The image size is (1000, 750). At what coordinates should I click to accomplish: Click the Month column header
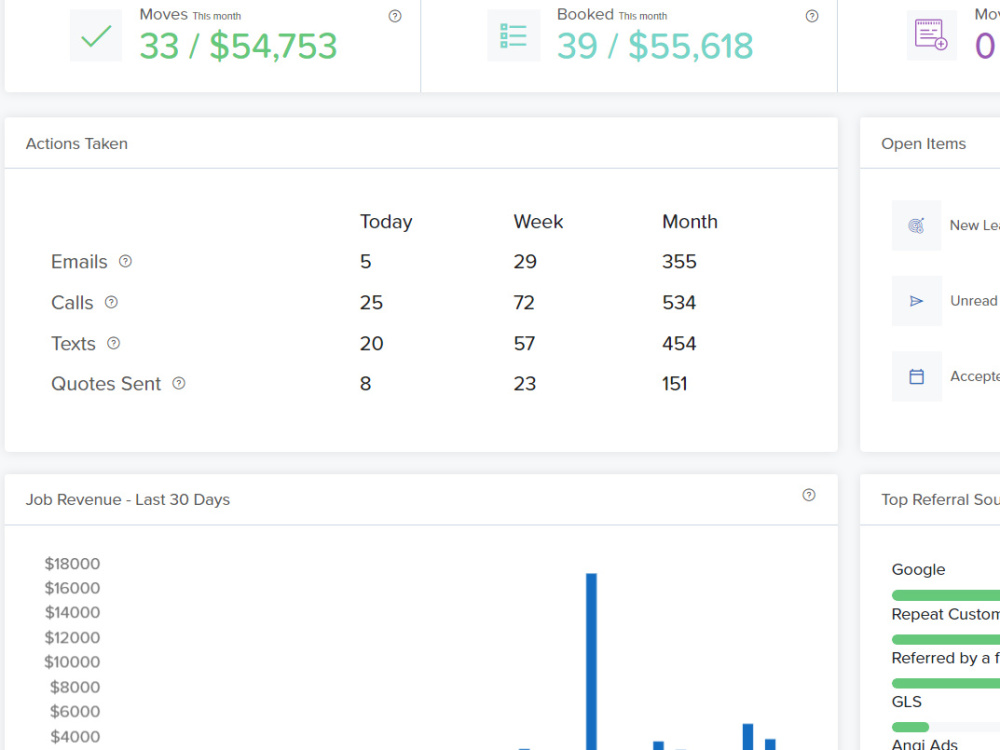click(x=690, y=221)
